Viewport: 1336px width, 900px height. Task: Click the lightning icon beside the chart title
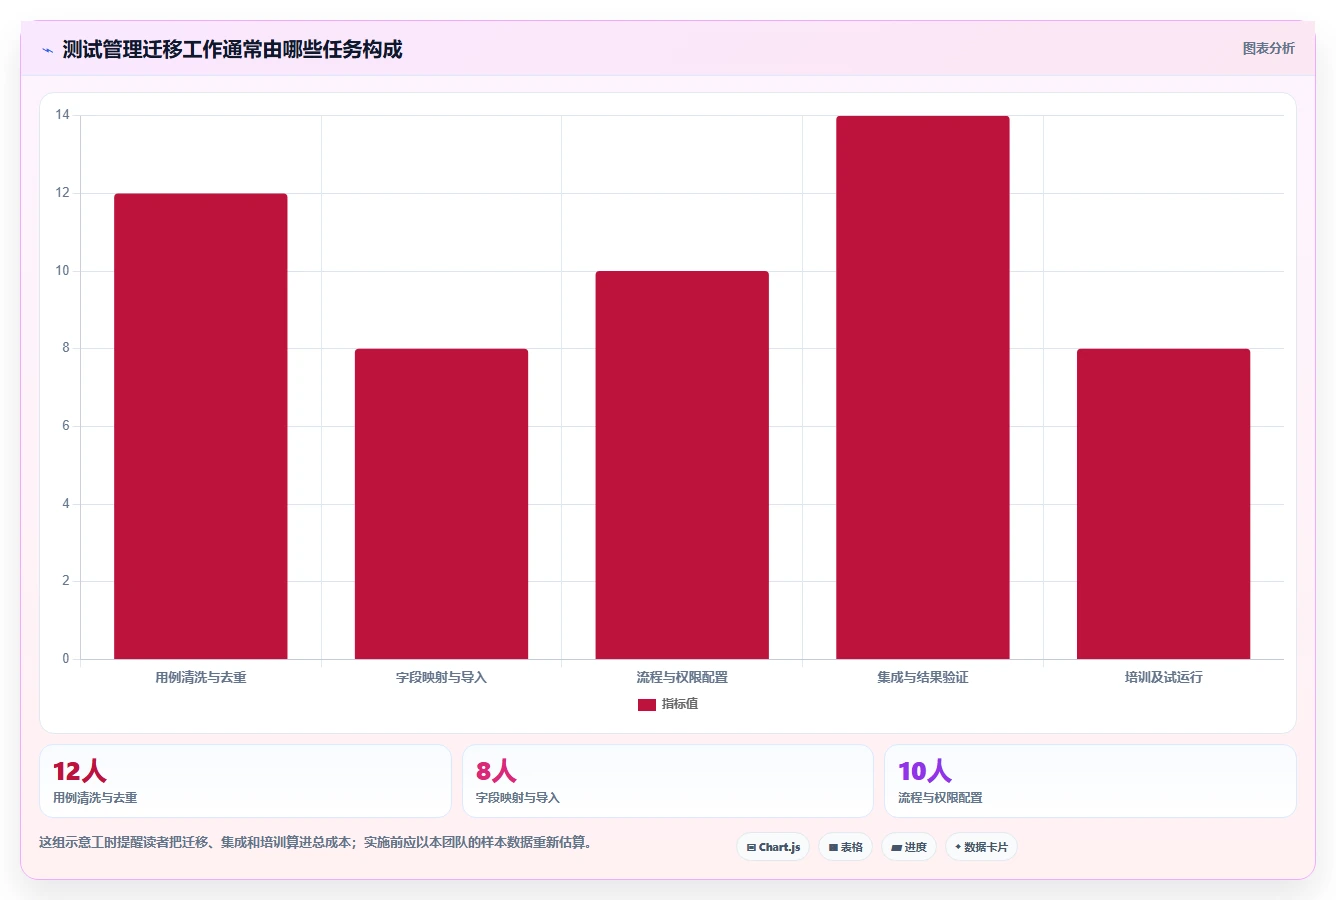(x=47, y=50)
